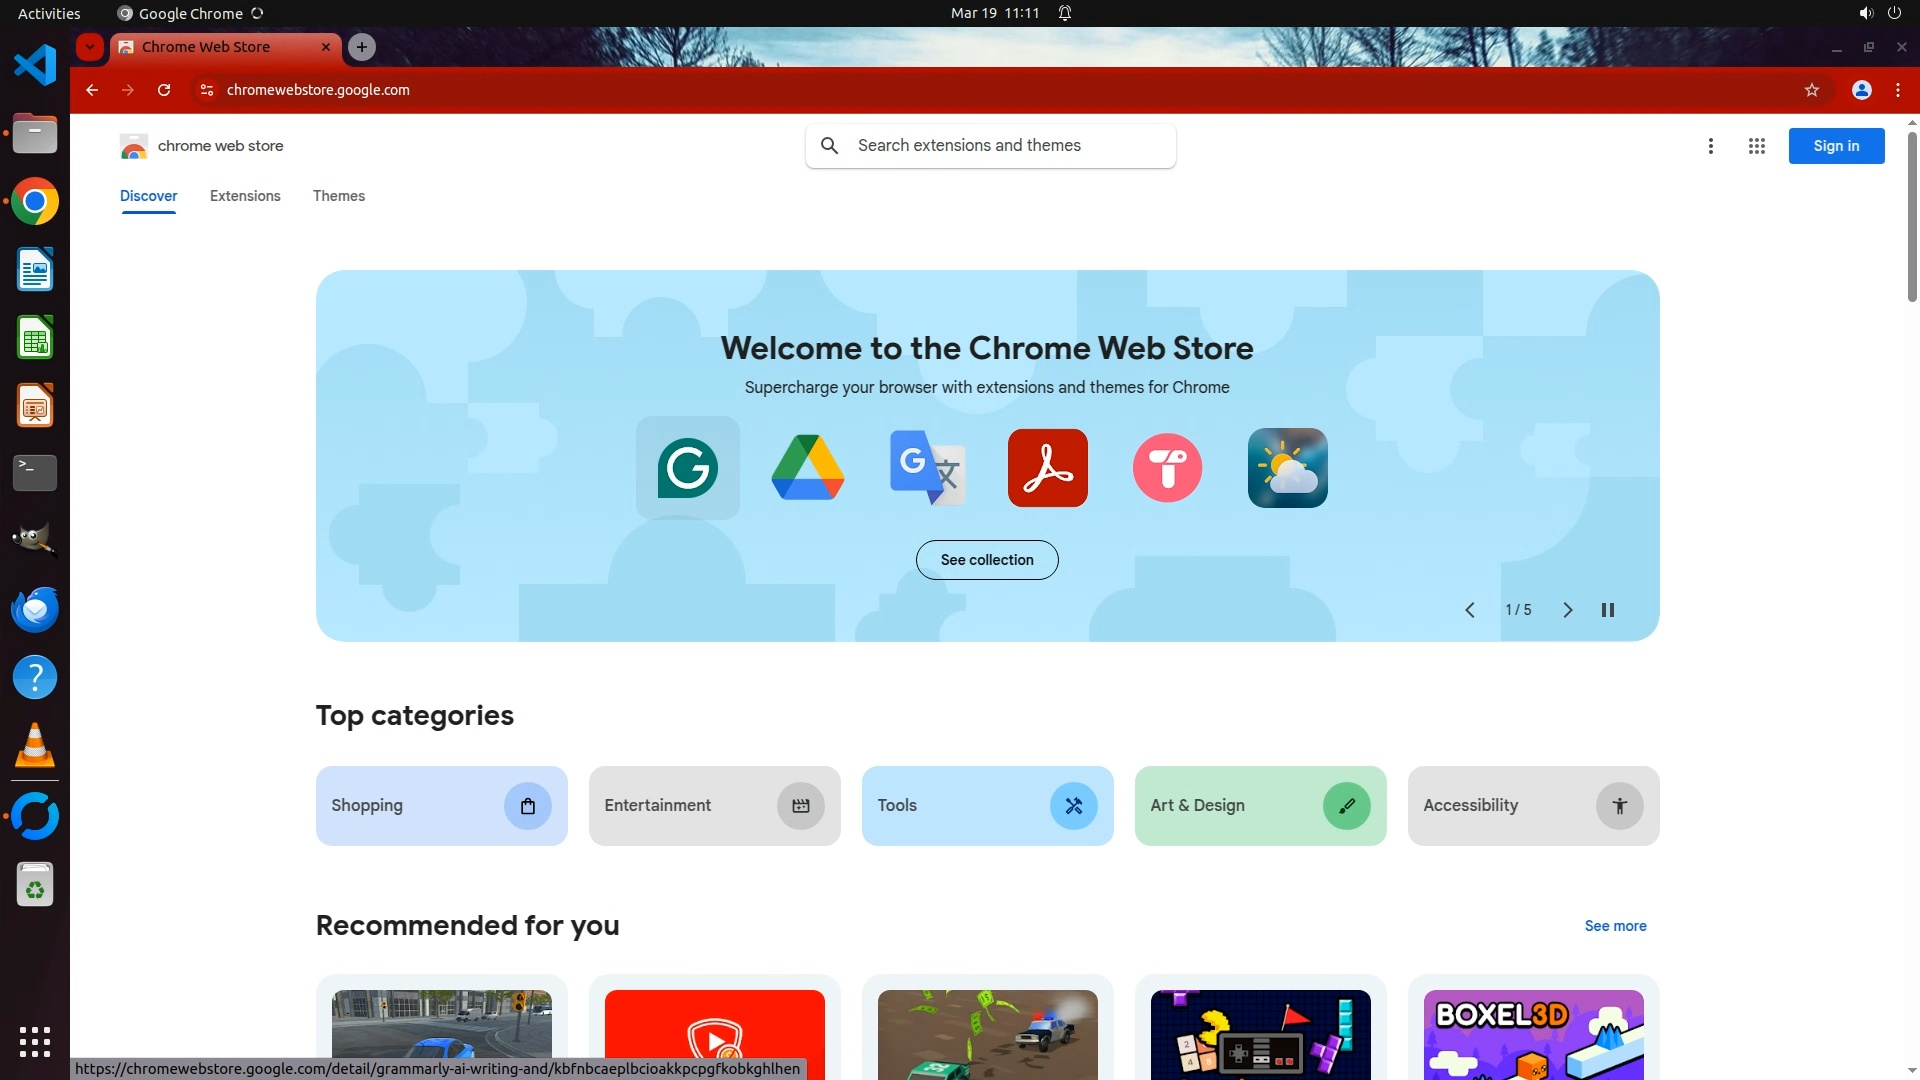Open the Google Translate extension icon

927,468
